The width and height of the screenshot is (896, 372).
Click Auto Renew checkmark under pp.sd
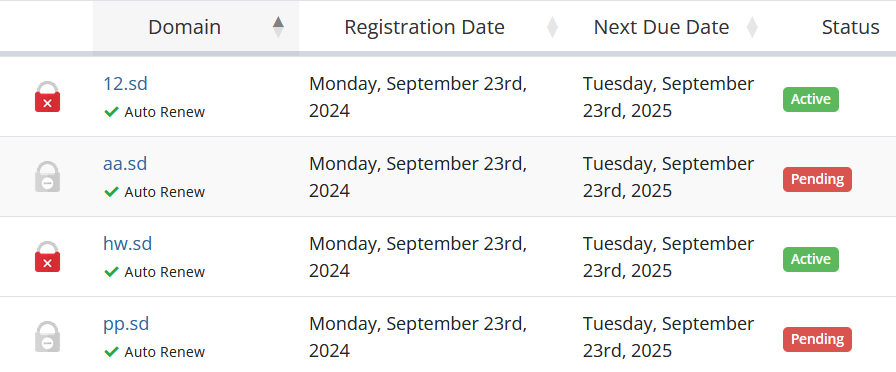[x=111, y=352]
